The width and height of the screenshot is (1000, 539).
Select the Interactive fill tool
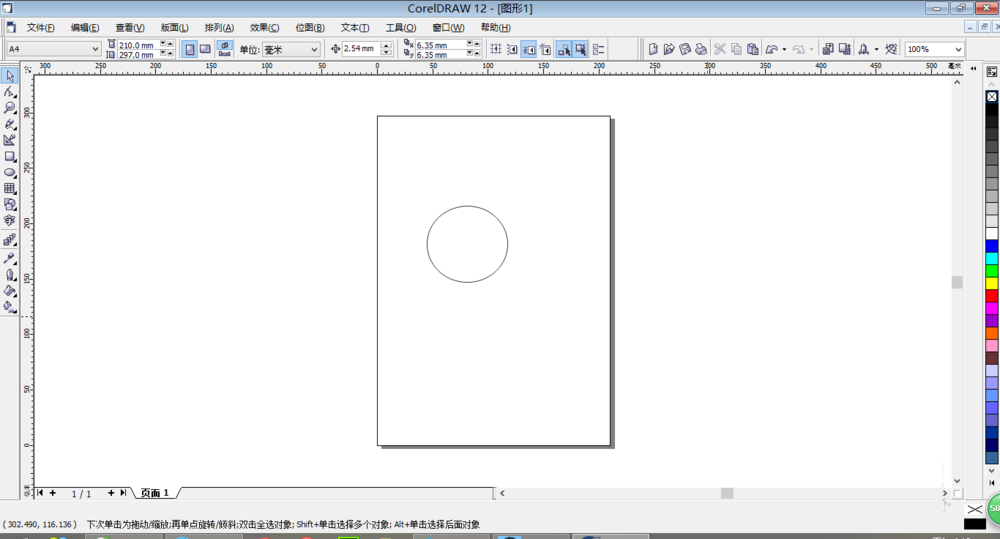[10, 307]
